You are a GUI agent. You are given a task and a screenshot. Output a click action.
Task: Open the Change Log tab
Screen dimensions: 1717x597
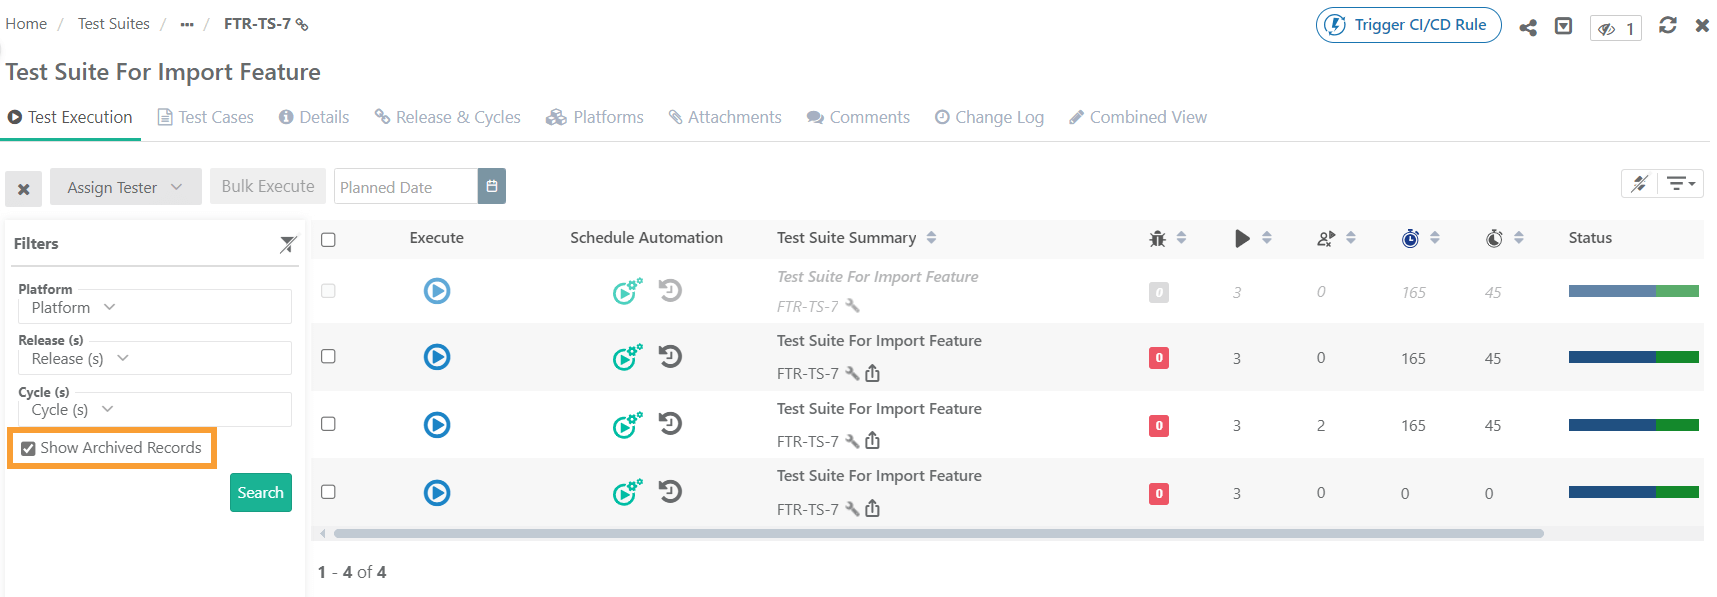click(x=989, y=117)
